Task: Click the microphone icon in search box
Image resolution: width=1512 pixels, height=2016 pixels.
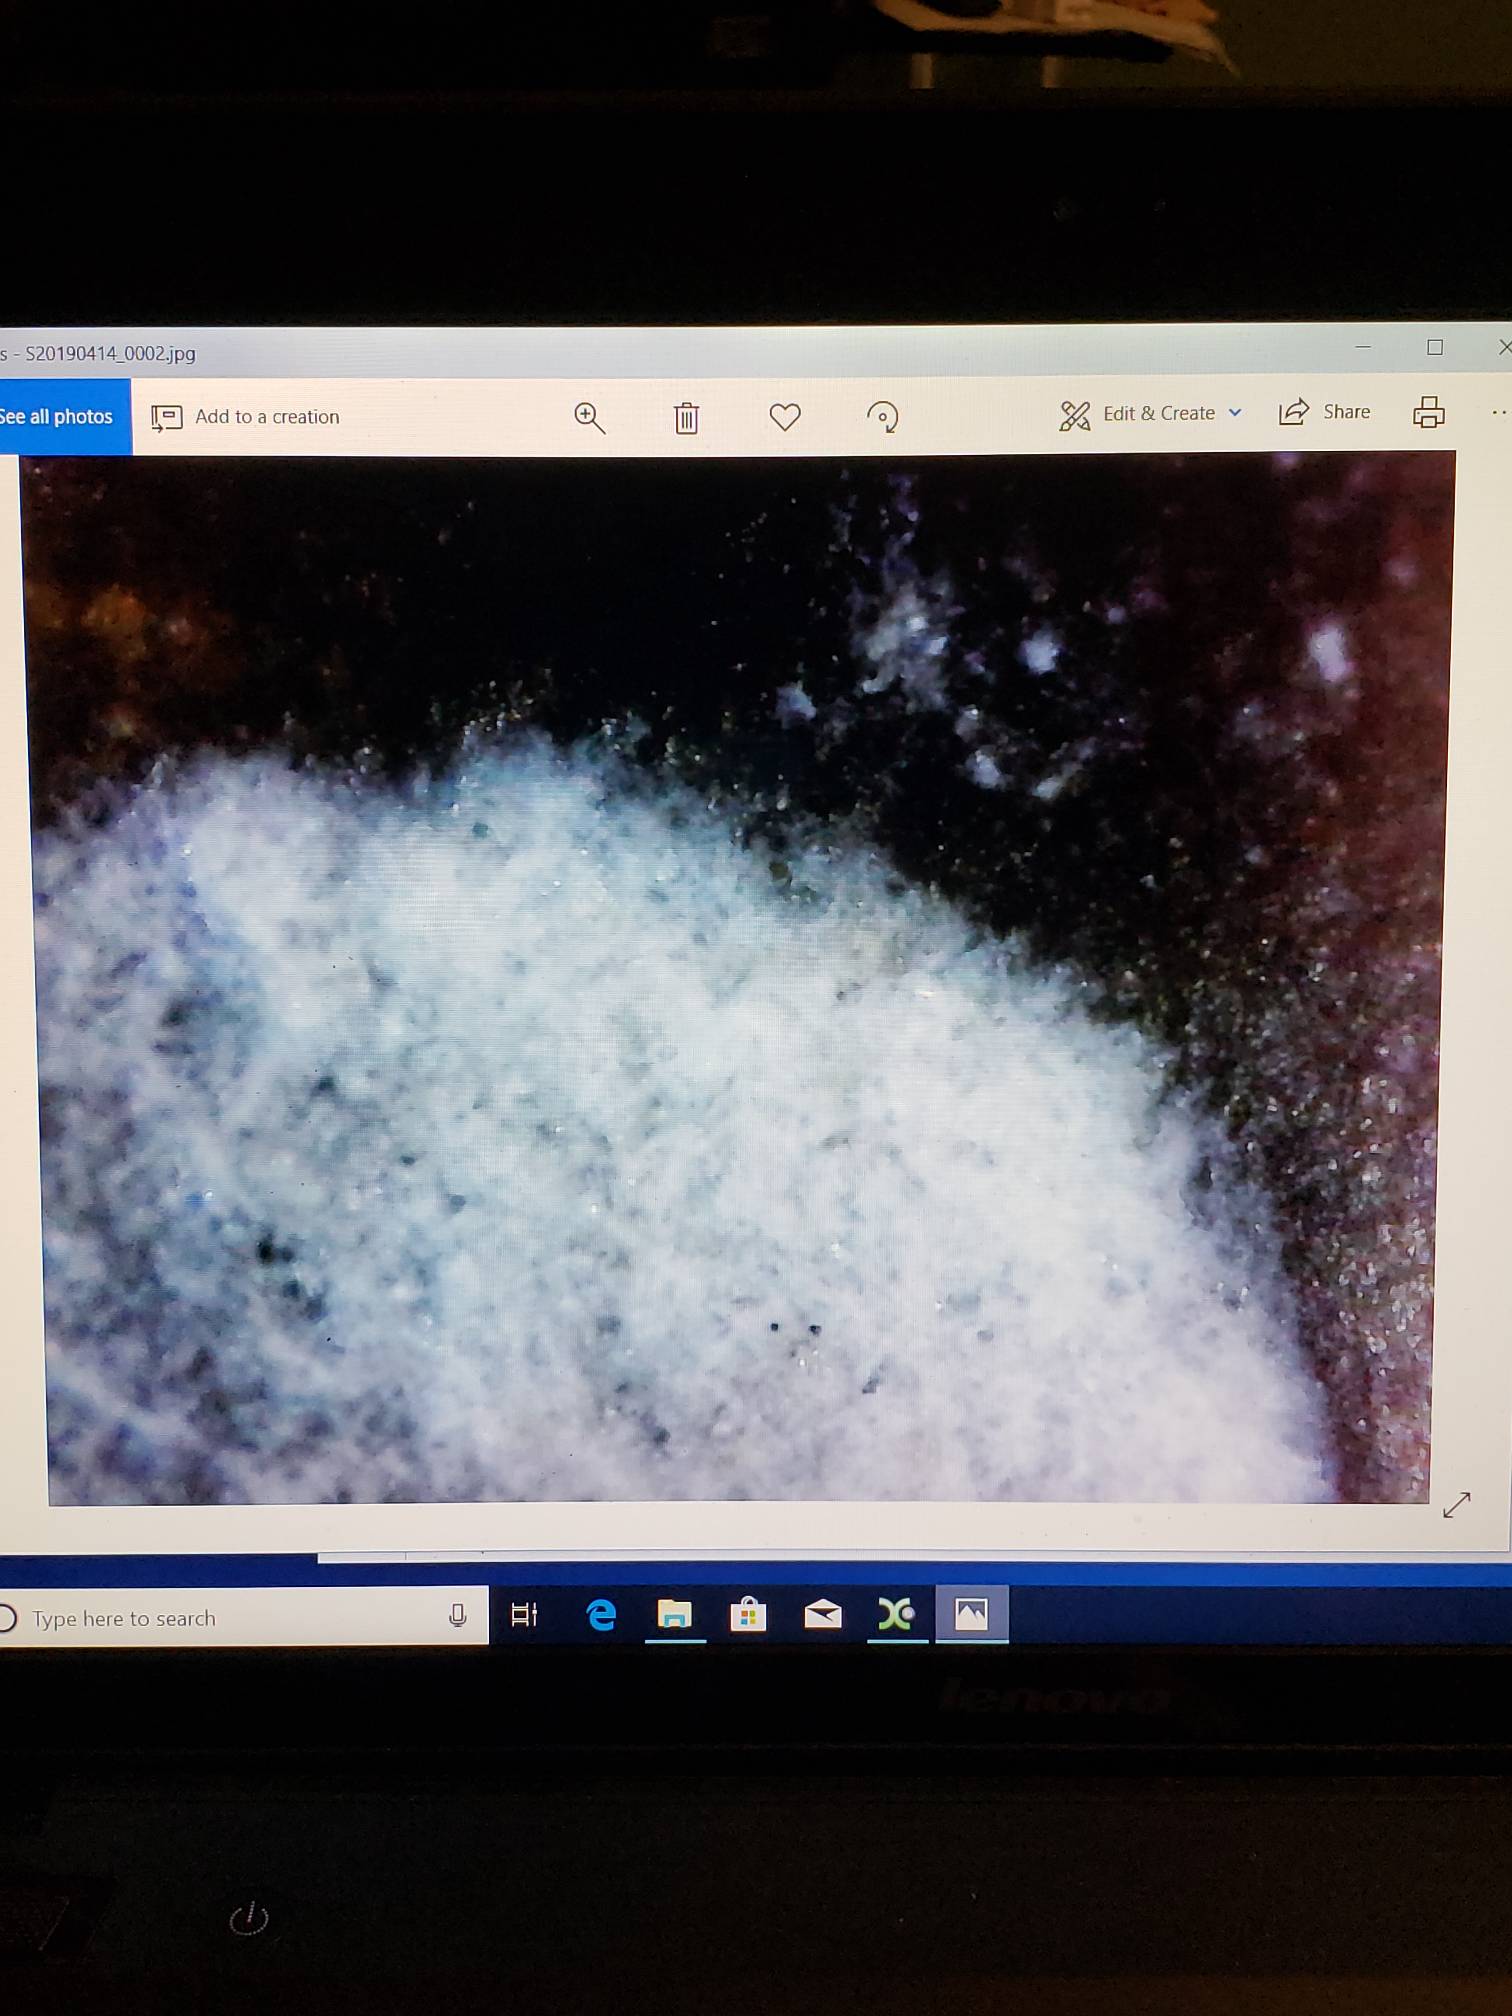Action: 458,1615
